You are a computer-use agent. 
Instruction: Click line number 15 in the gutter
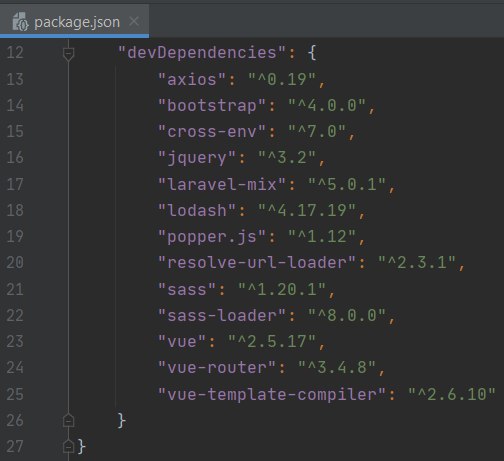pyautogui.click(x=15, y=131)
